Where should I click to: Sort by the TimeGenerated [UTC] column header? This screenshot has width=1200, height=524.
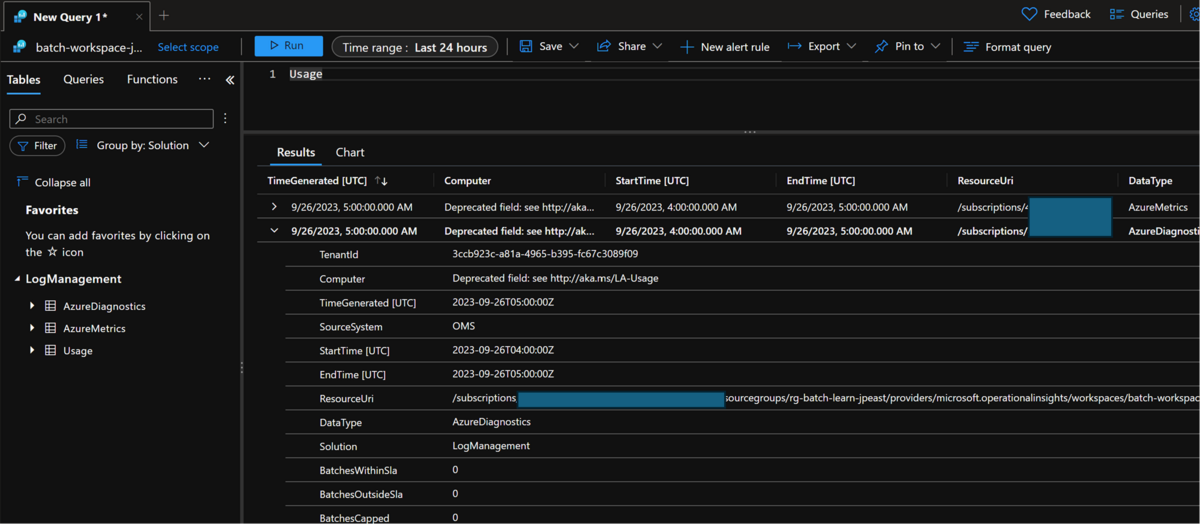(x=318, y=181)
